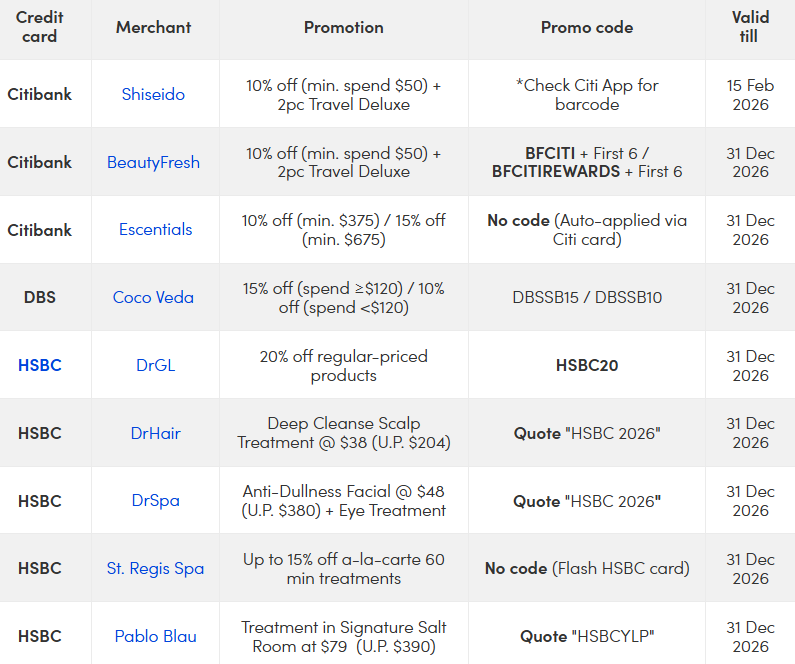Select the DBSSB15 / DBSSB10 promo code cell
This screenshot has height=664, width=795.
coord(586,297)
